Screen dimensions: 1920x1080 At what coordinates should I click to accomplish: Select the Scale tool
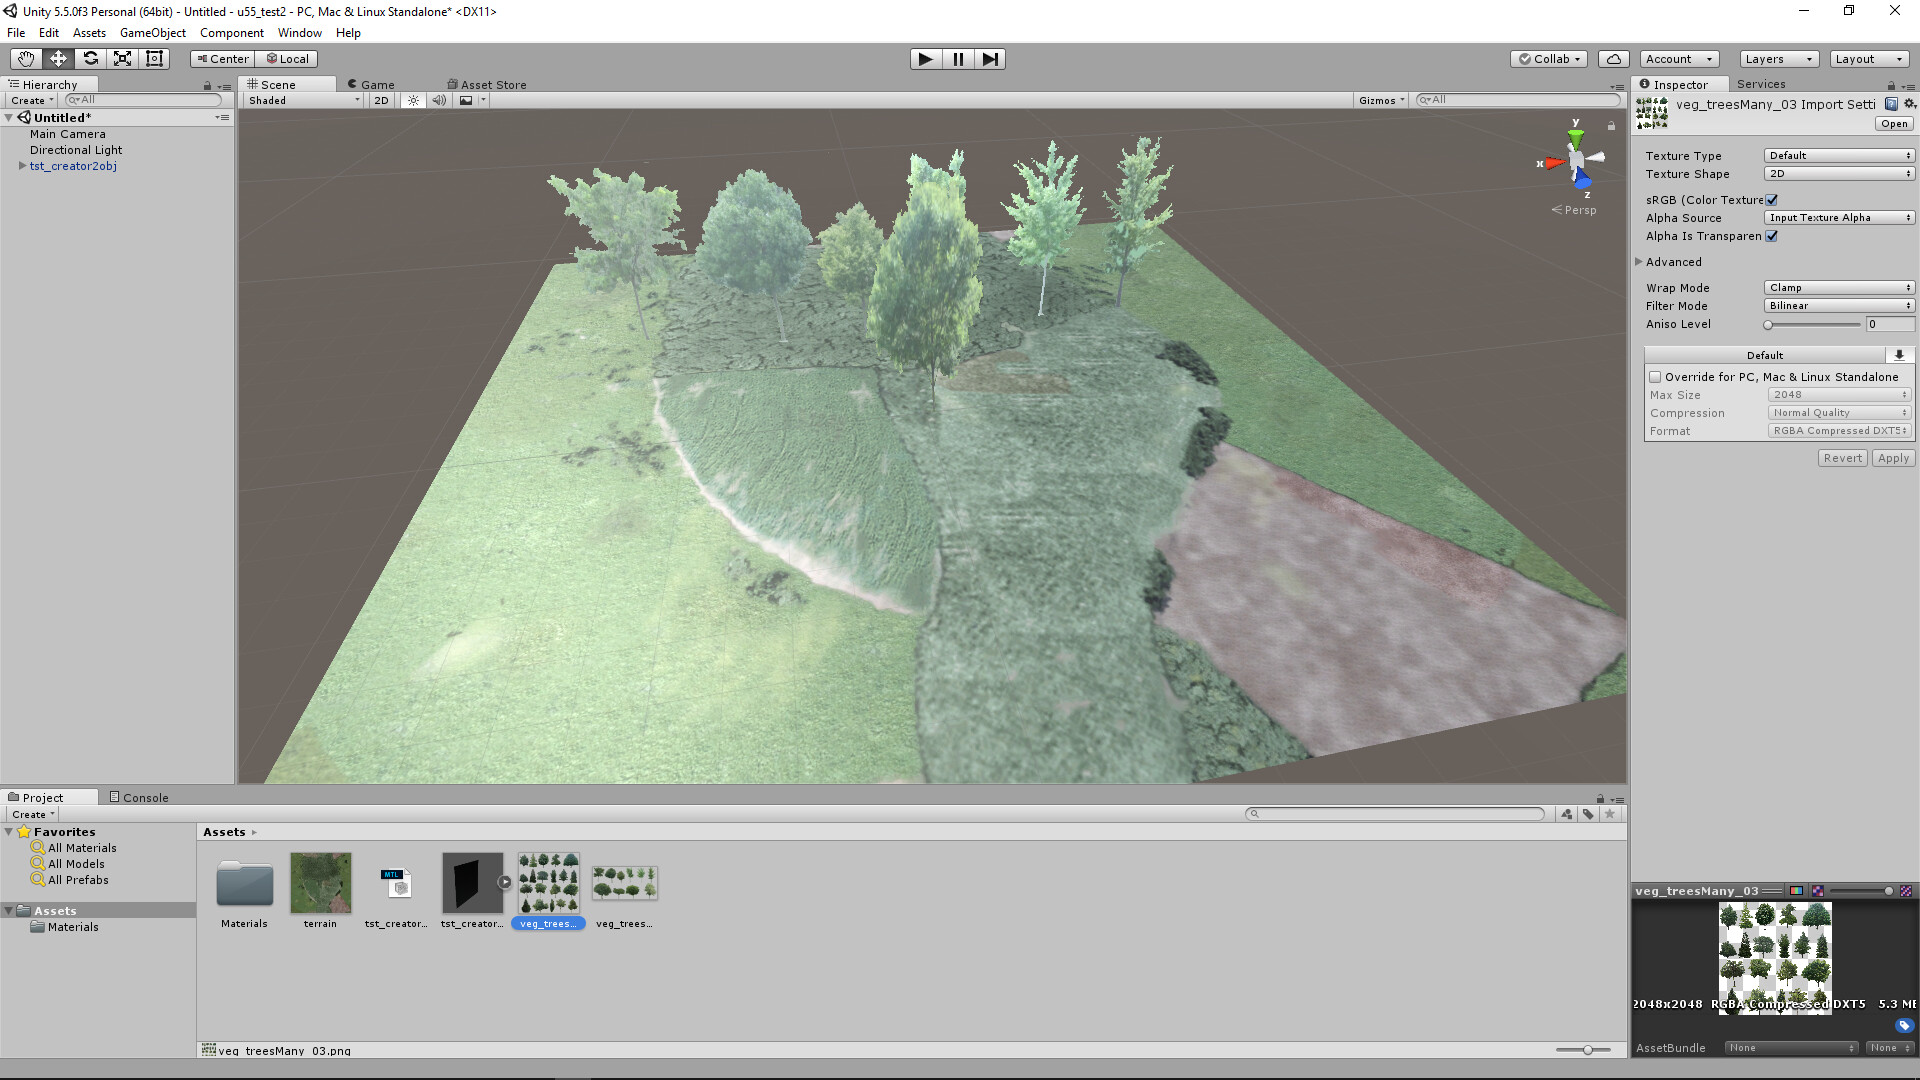point(122,59)
